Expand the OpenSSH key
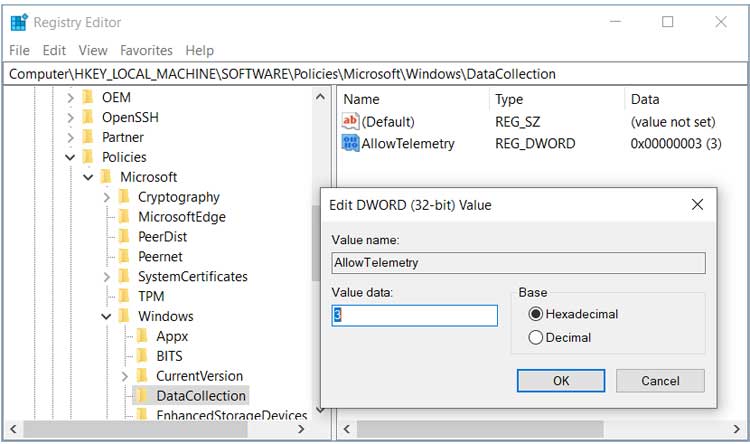750x444 pixels. click(x=70, y=118)
